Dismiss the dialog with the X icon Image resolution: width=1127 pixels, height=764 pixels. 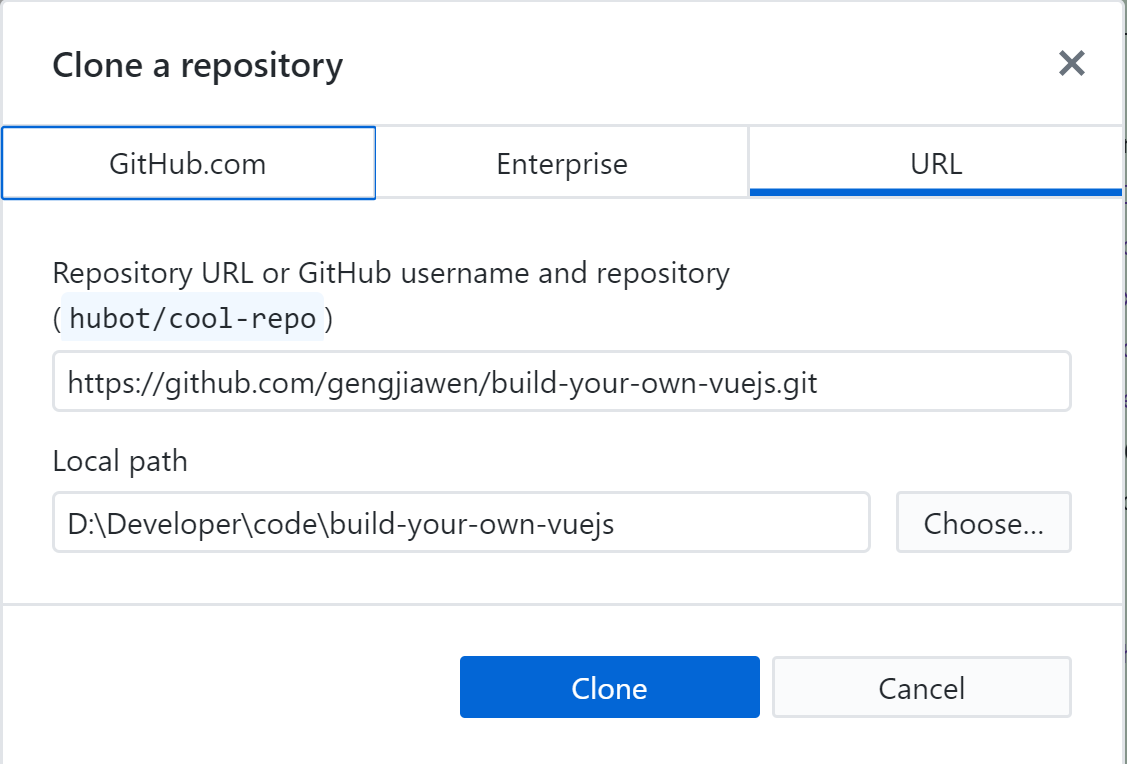[x=1071, y=63]
